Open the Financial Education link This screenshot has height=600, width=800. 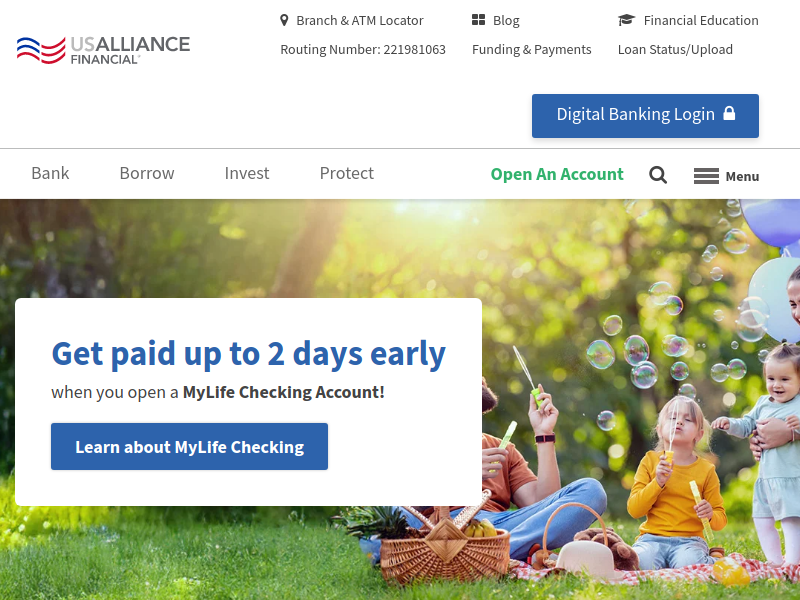coord(701,20)
